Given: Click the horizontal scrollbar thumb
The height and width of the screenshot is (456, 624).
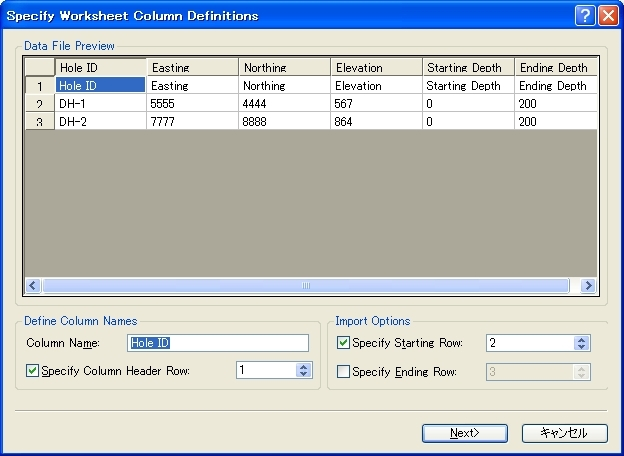Looking at the screenshot, I should click(x=306, y=285).
